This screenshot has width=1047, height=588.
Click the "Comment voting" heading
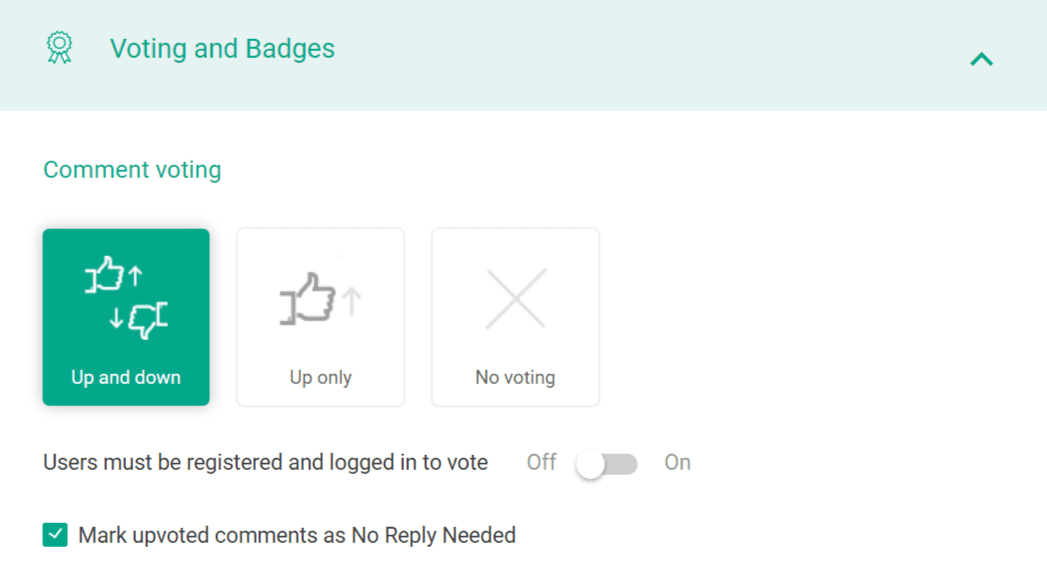click(x=132, y=170)
